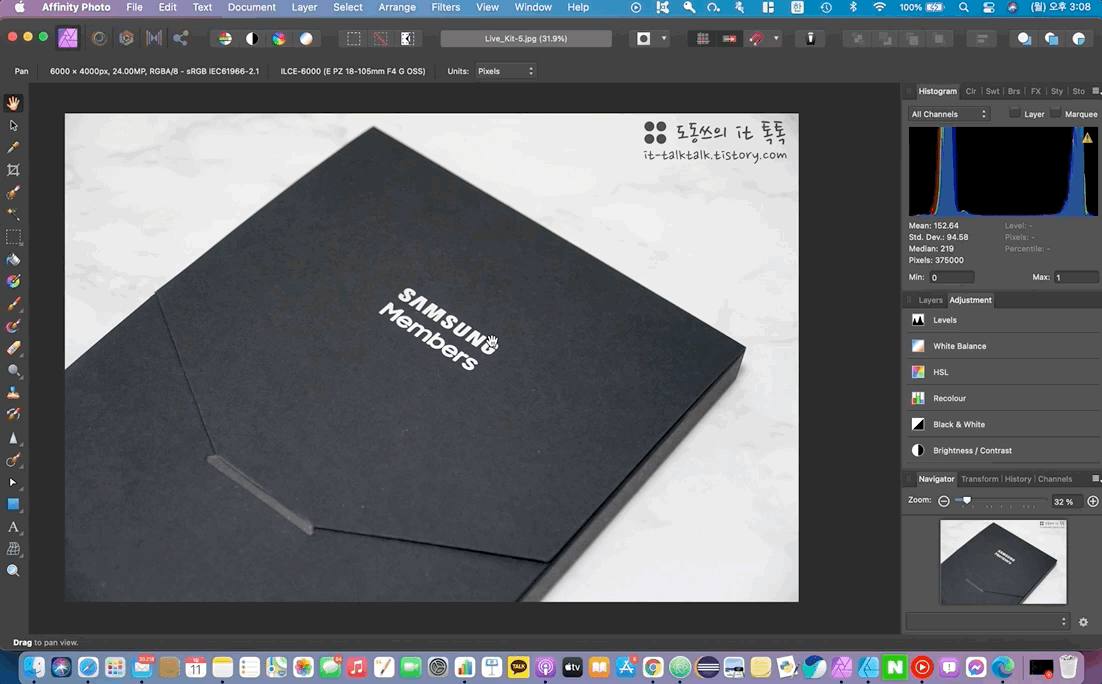Viewport: 1102px width, 684px height.
Task: Open the snapping options dropdown arrow
Action: tap(776, 39)
